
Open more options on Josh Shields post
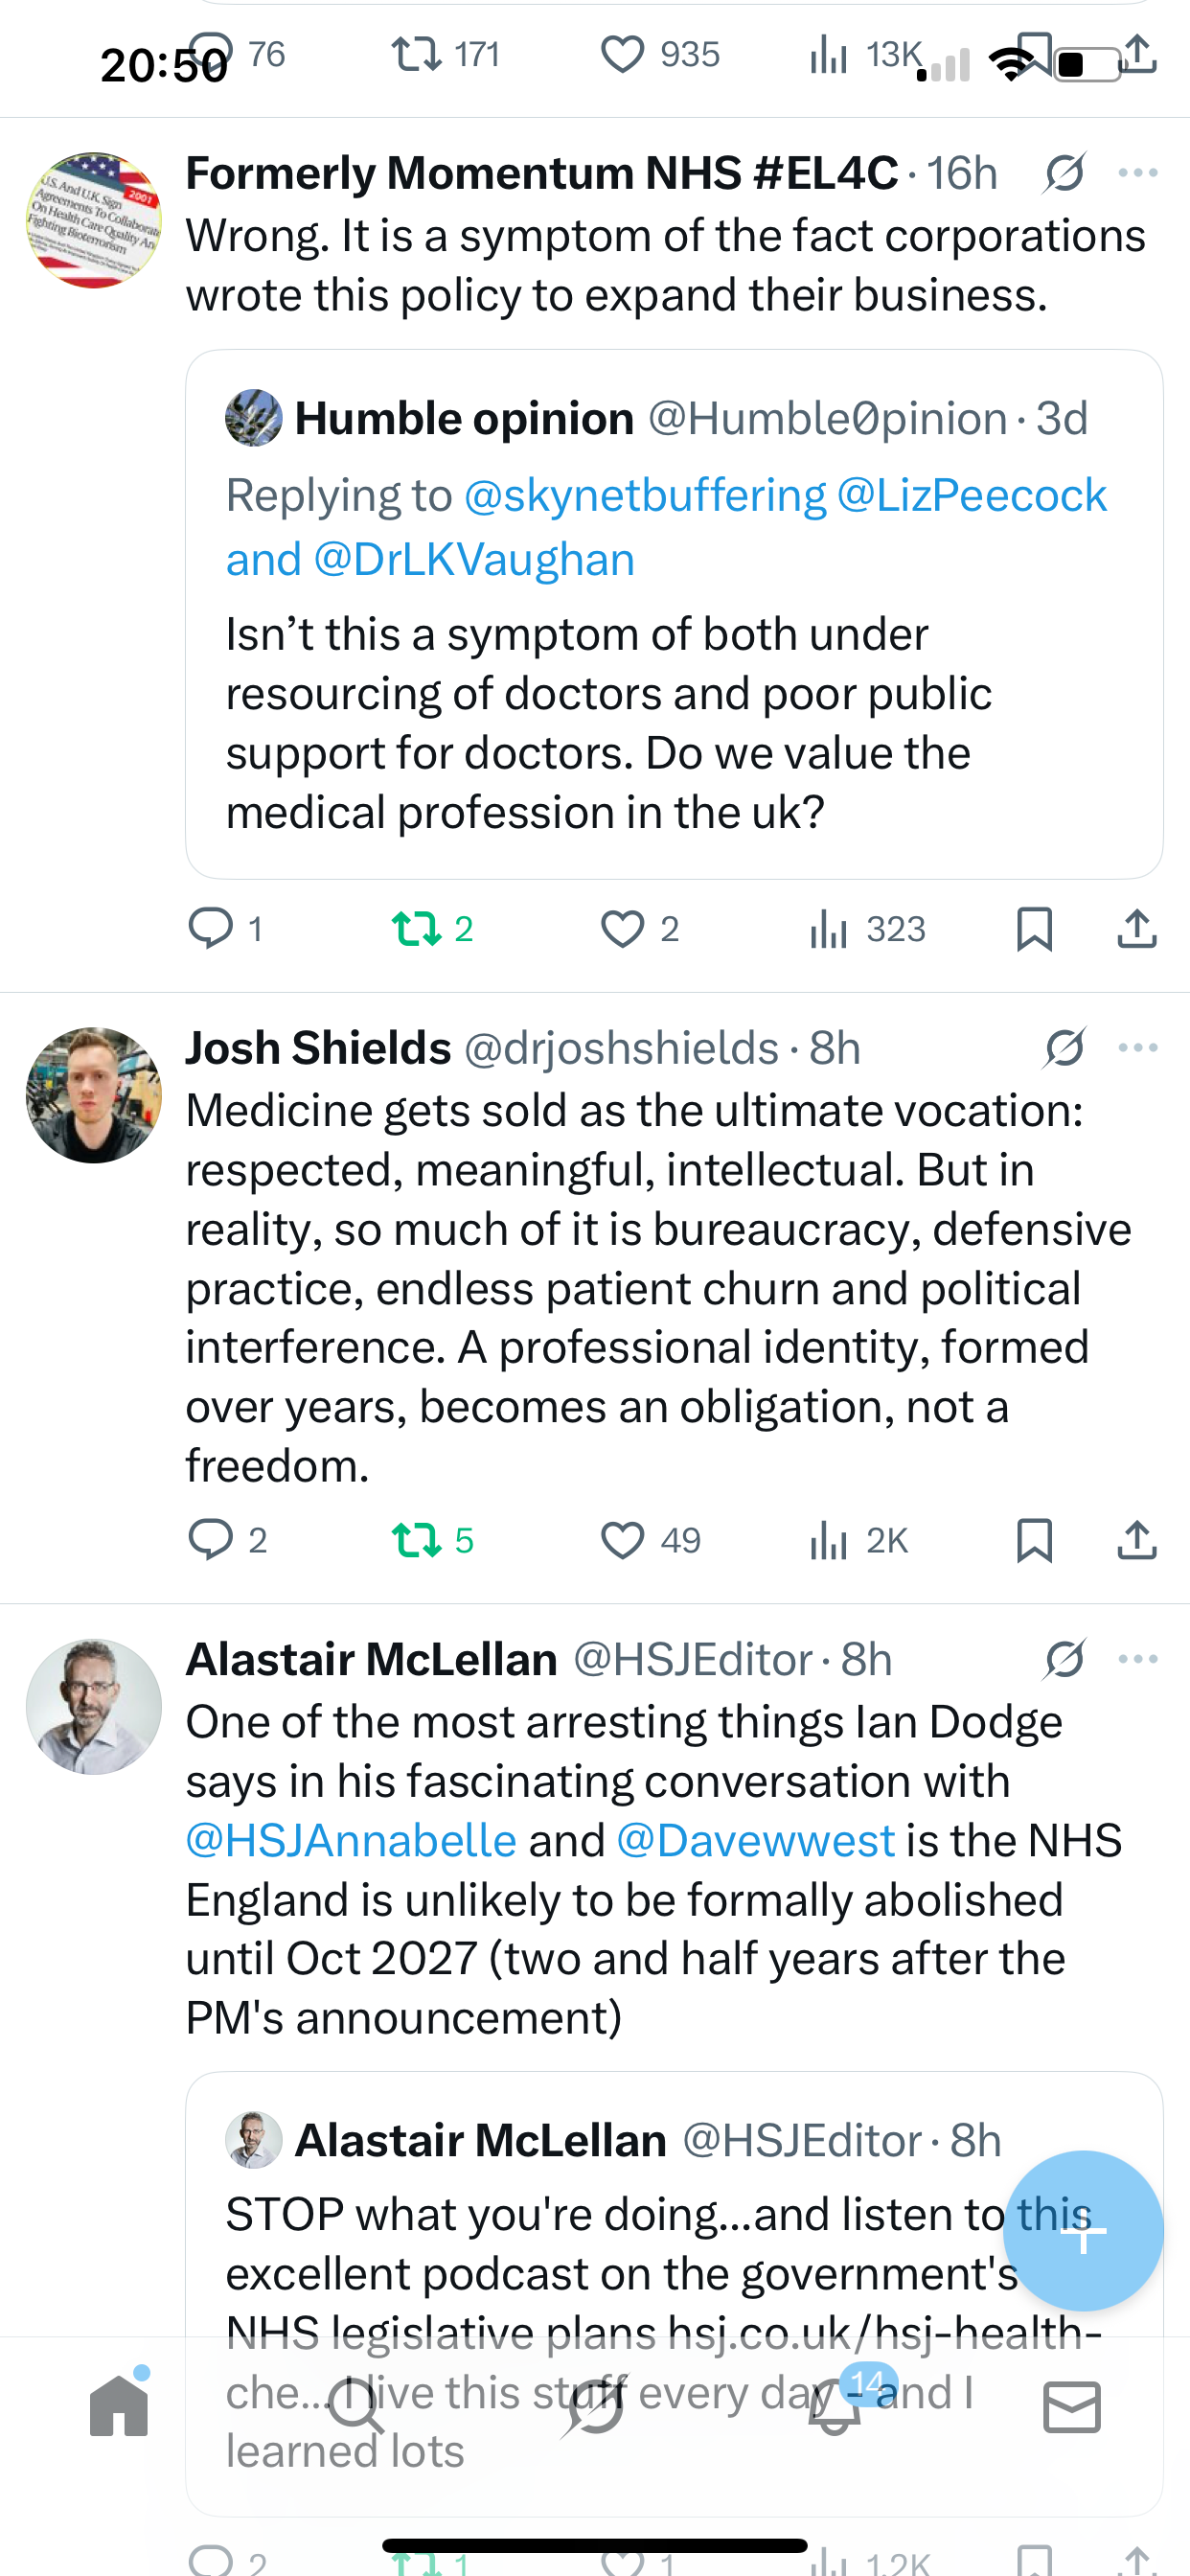click(x=1138, y=1048)
